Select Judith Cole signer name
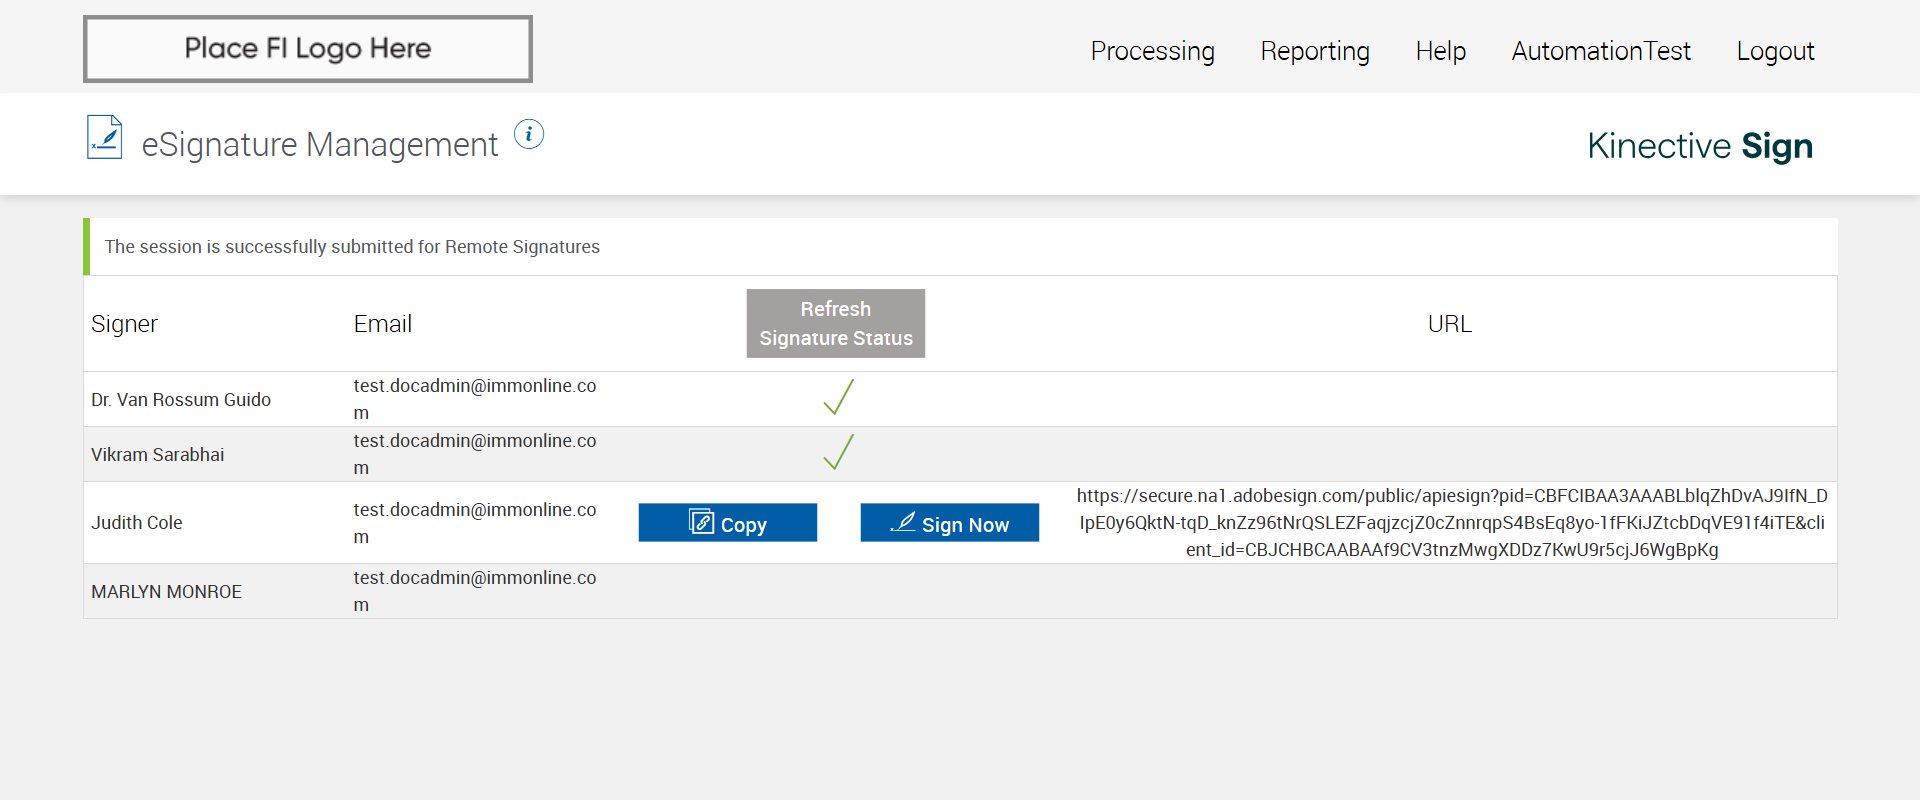1920x800 pixels. [137, 523]
